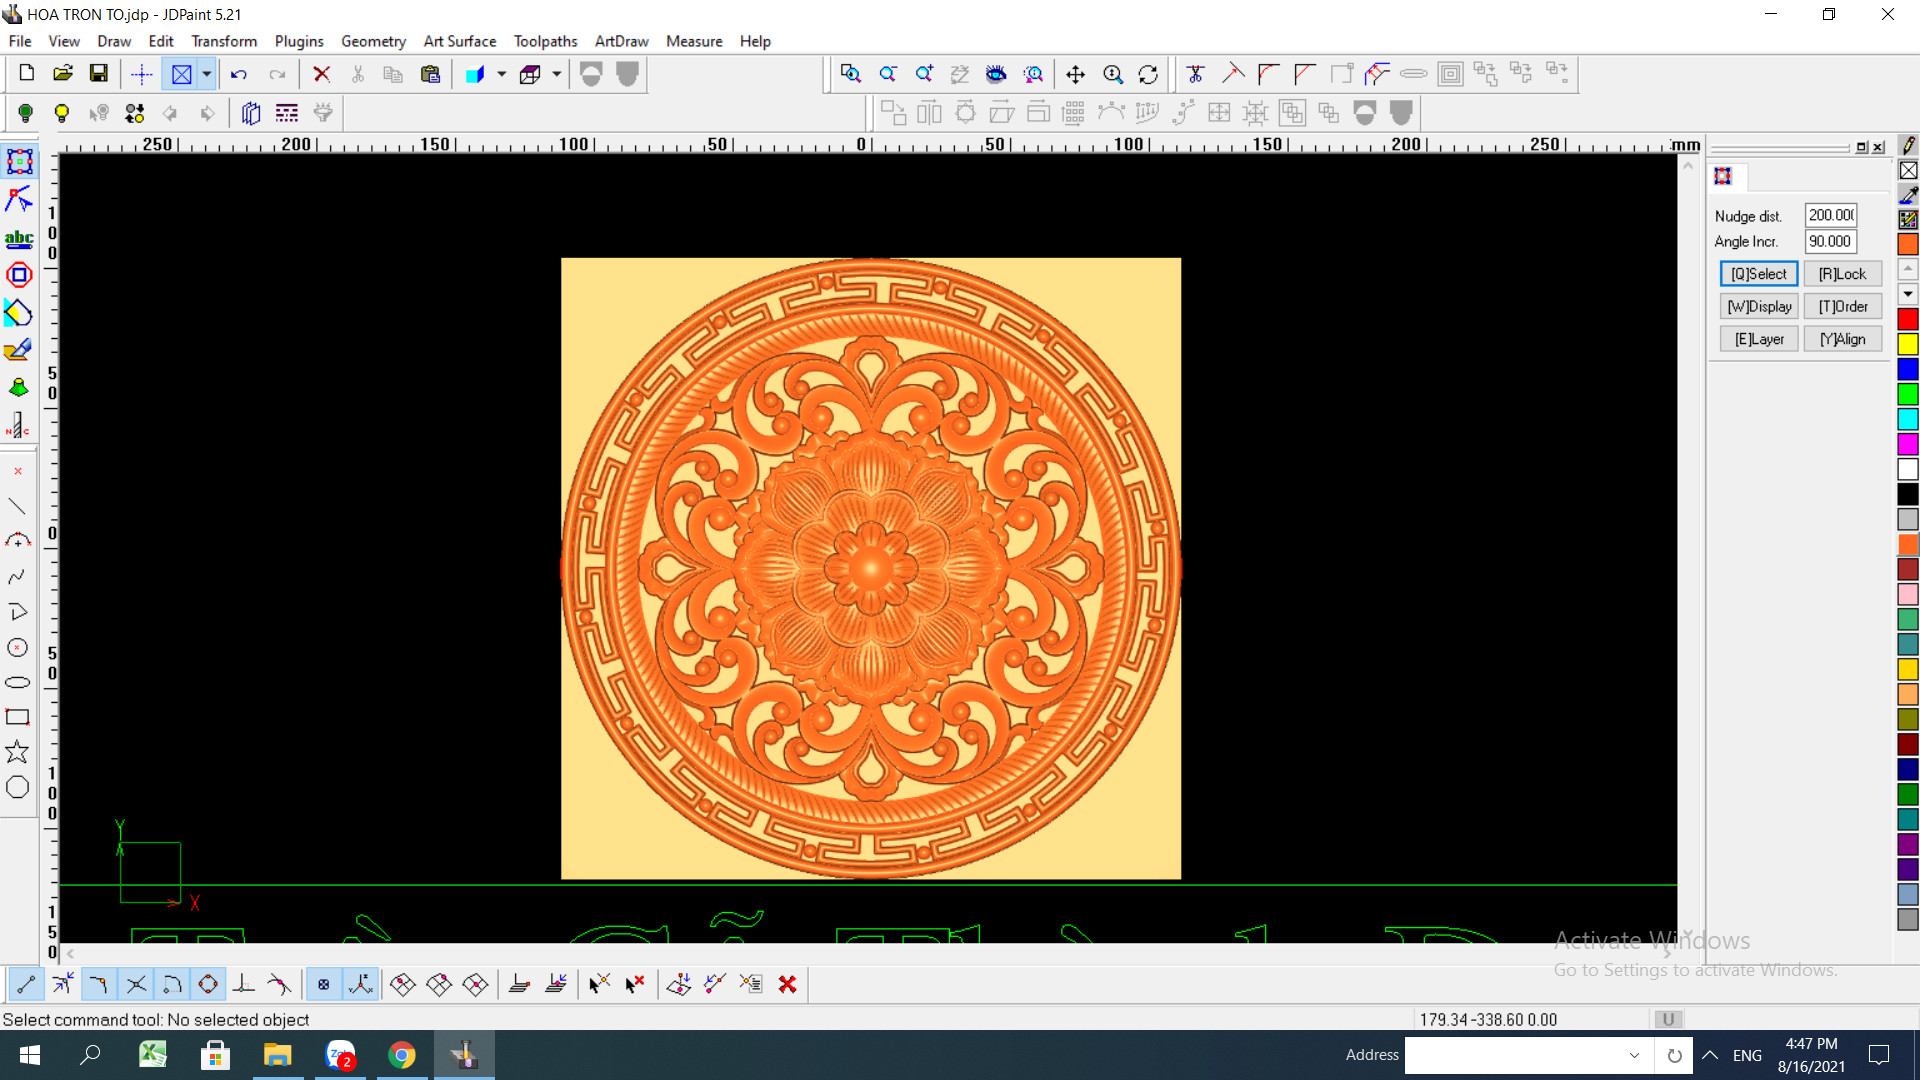This screenshot has width=1920, height=1080.
Task: Click the wireframe box view icon
Action: pyautogui.click(x=530, y=74)
